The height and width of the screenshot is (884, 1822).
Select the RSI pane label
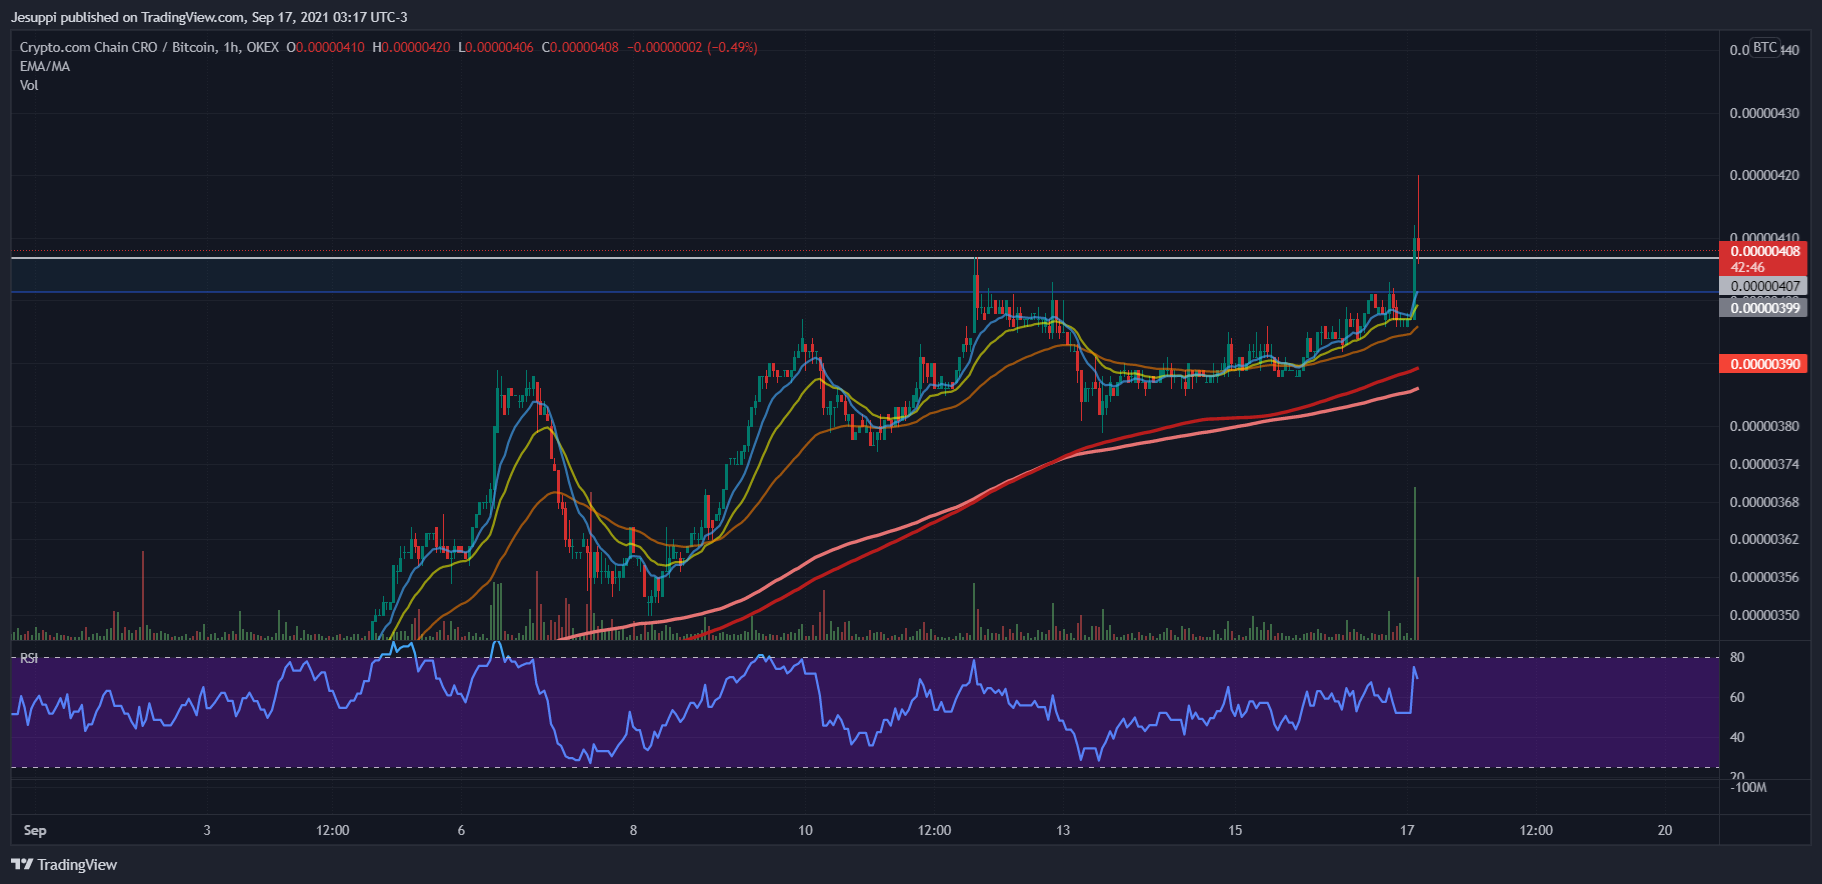click(x=29, y=658)
